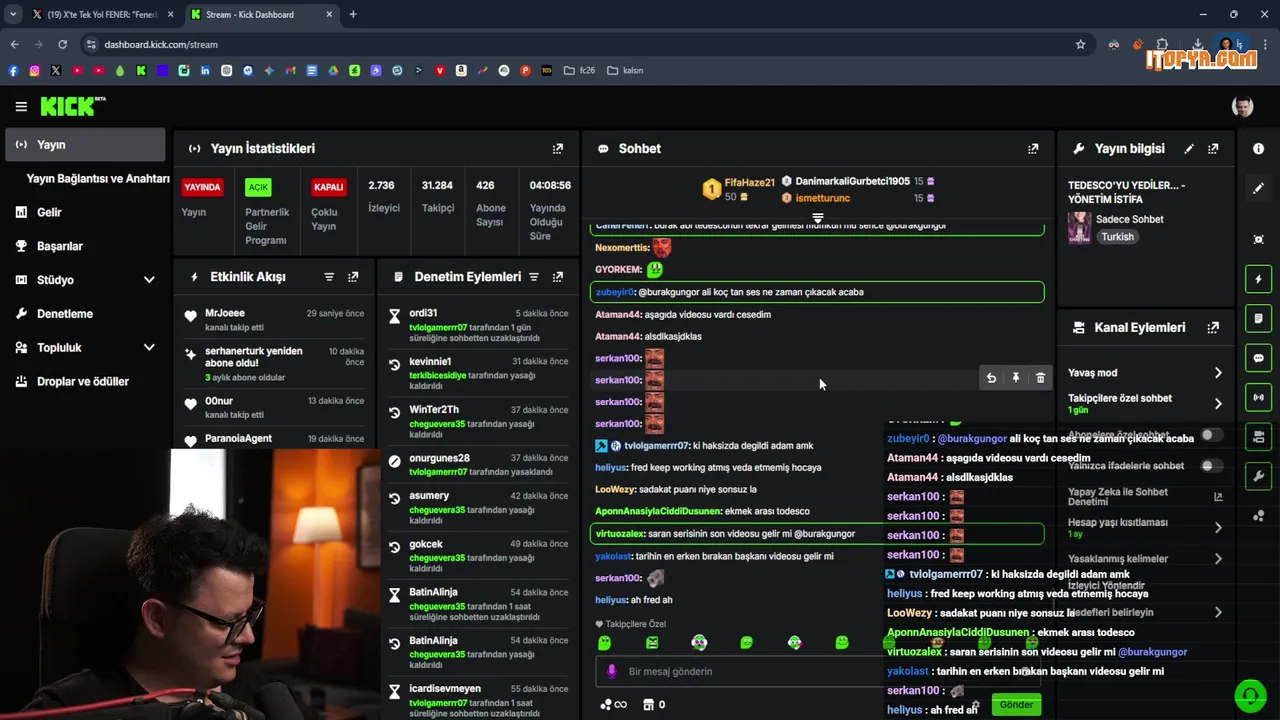
Task: Toggle the document widget in right sidebar
Action: coord(1258,318)
